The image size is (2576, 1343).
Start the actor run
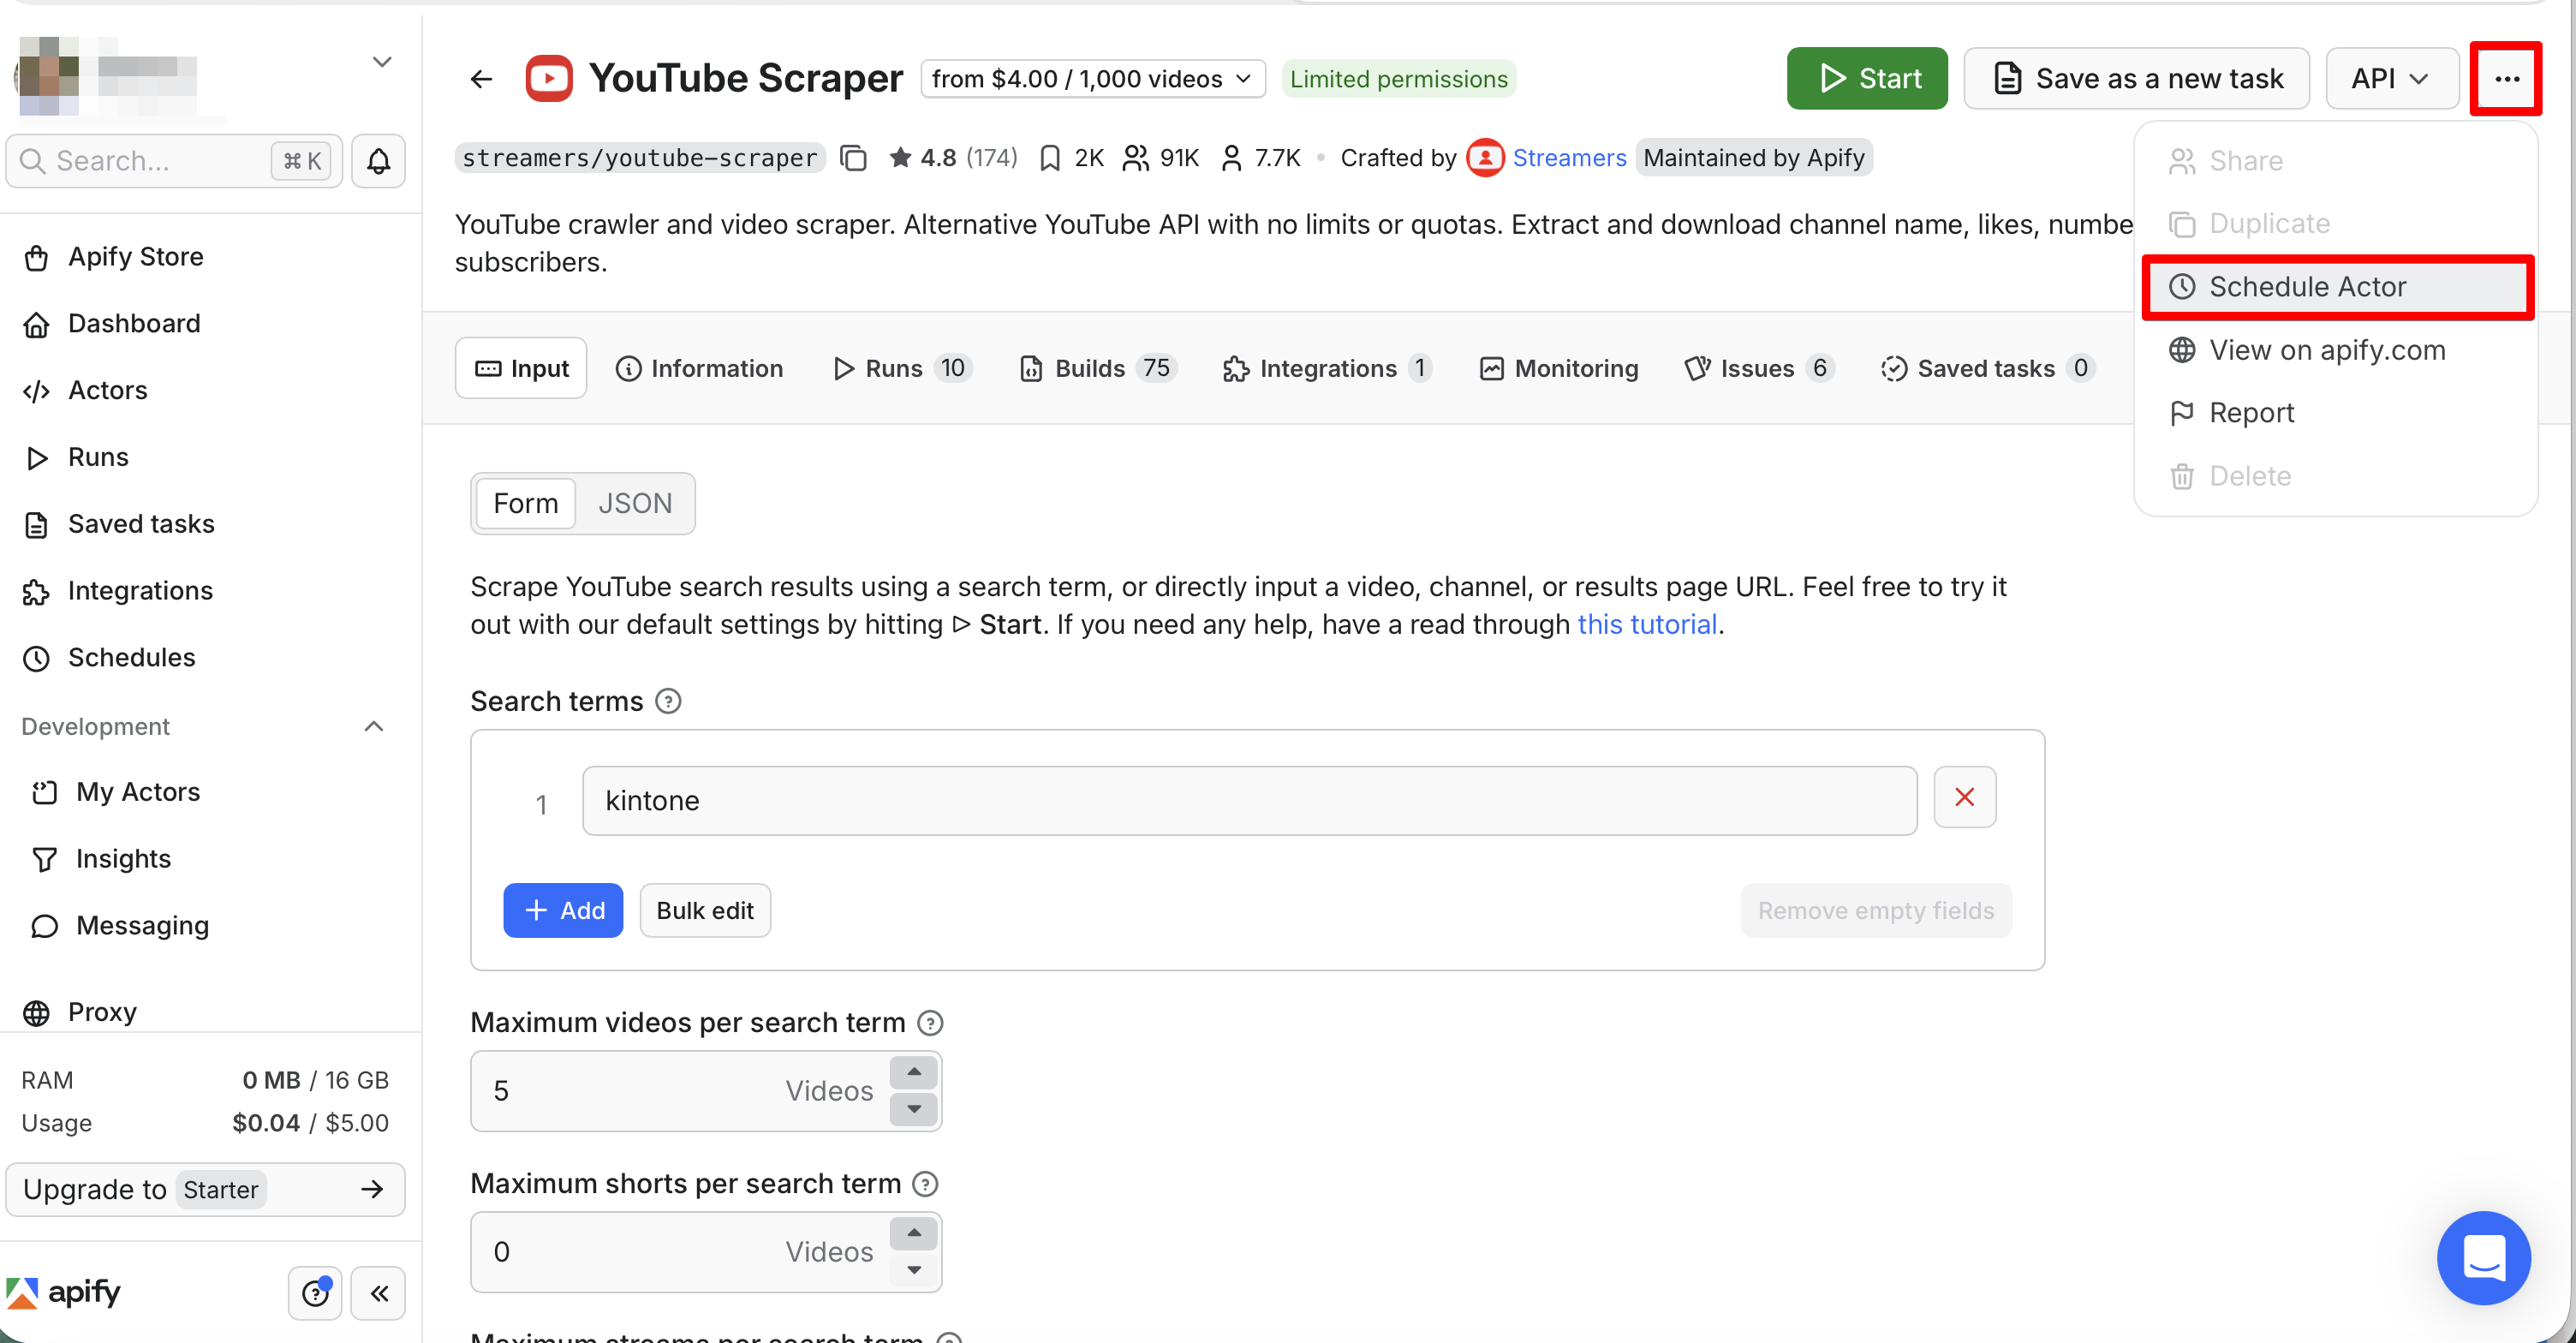pos(1866,78)
